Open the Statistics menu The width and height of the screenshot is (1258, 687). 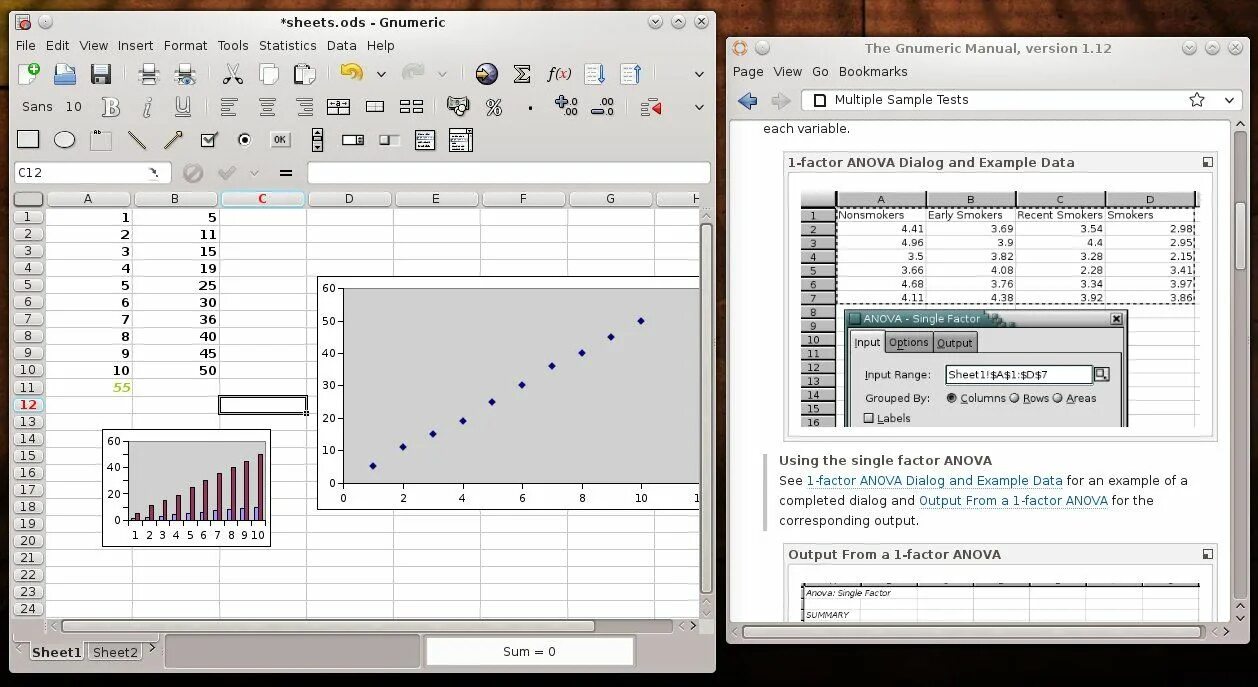[288, 45]
